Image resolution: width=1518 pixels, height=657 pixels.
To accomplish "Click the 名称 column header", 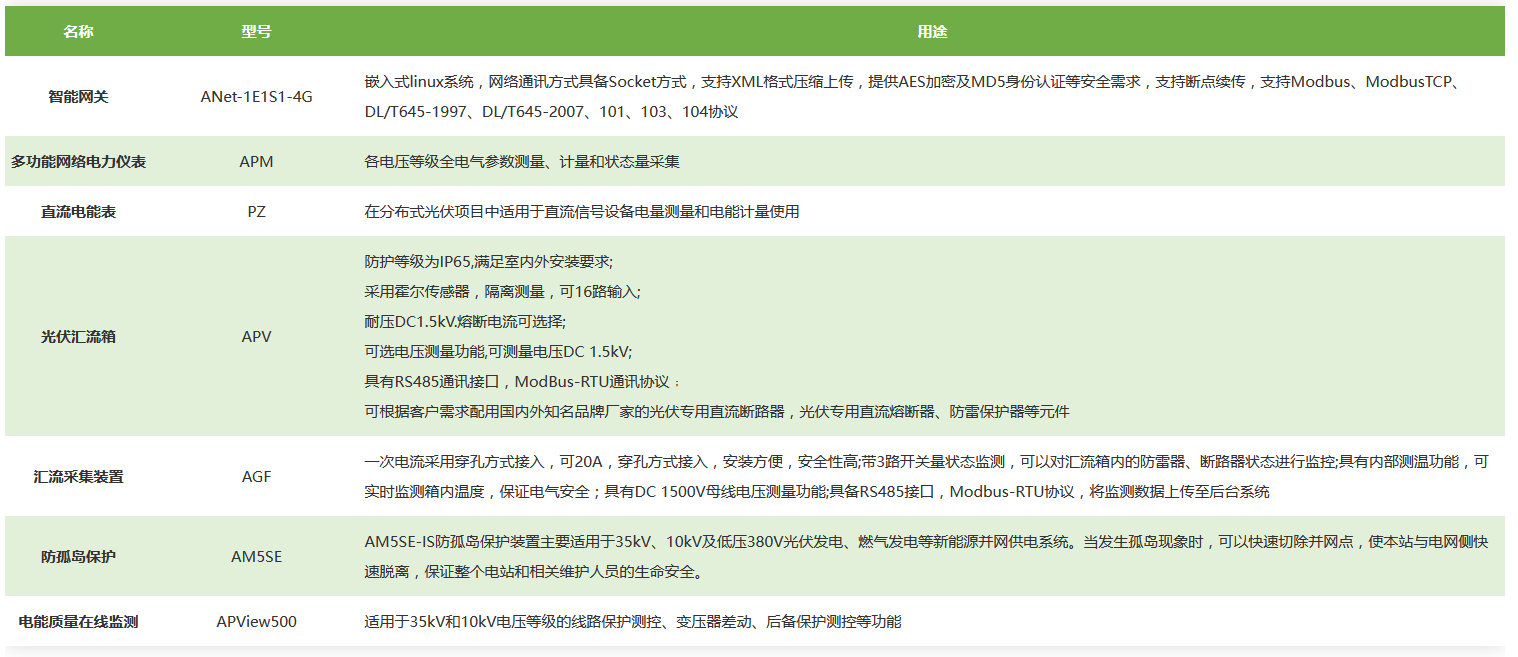I will (78, 31).
